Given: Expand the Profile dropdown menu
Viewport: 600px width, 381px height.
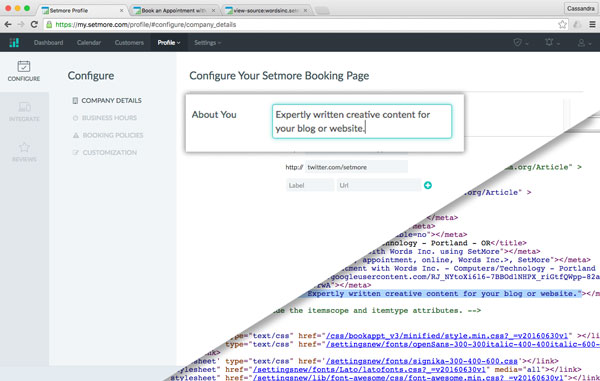Looking at the screenshot, I should point(169,42).
